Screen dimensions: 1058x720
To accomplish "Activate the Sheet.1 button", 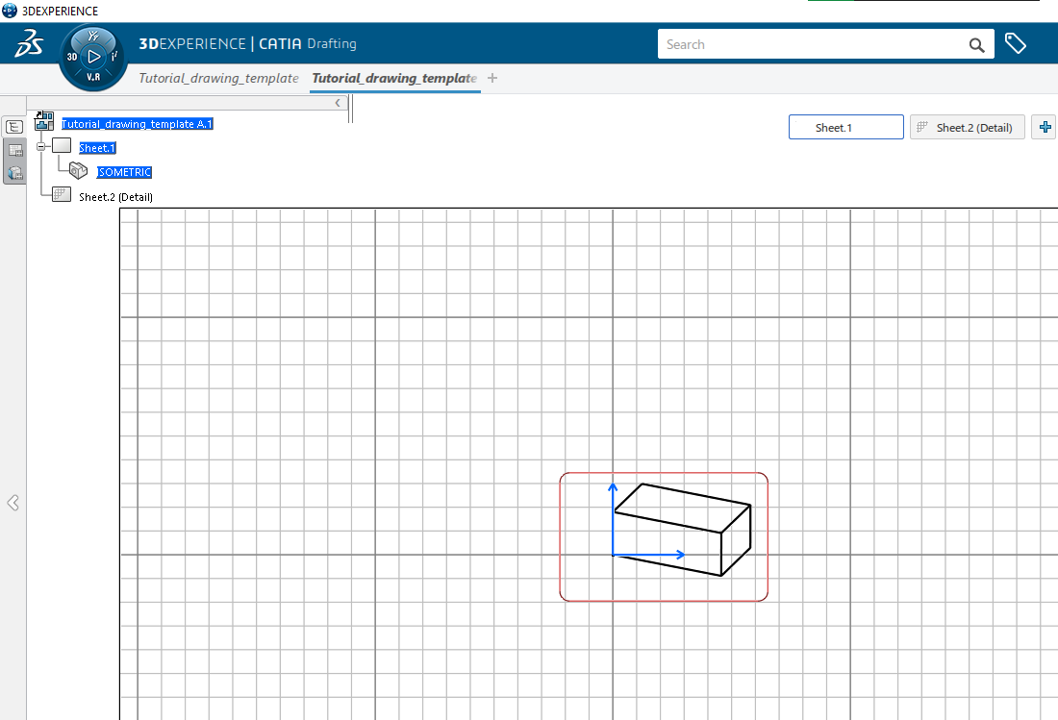I will pyautogui.click(x=845, y=127).
